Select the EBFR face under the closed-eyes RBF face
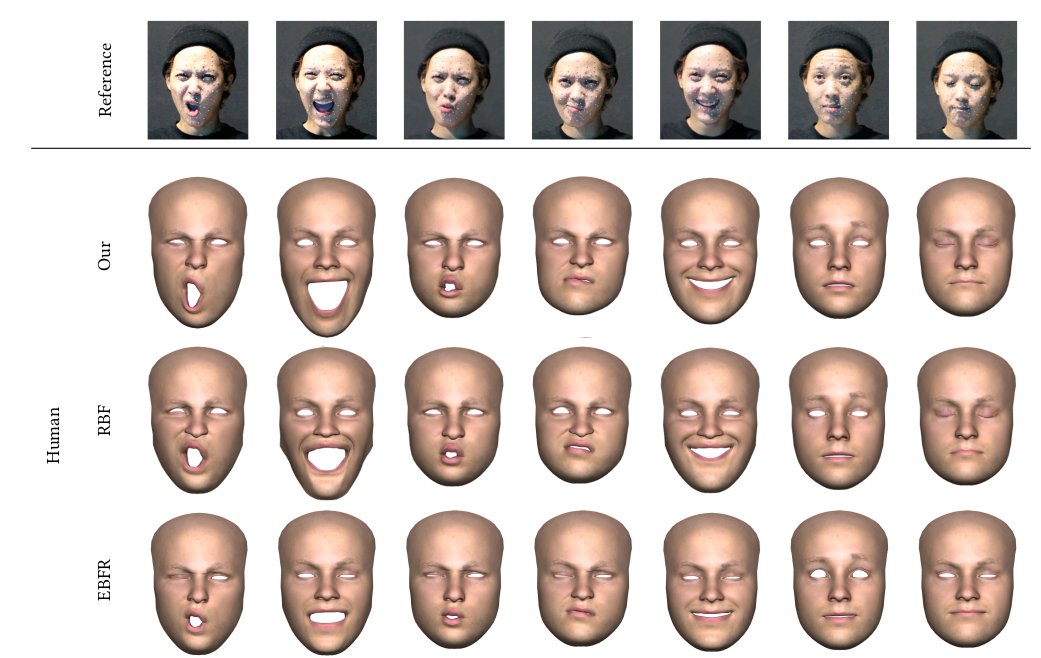The width and height of the screenshot is (1041, 658). (x=967, y=580)
